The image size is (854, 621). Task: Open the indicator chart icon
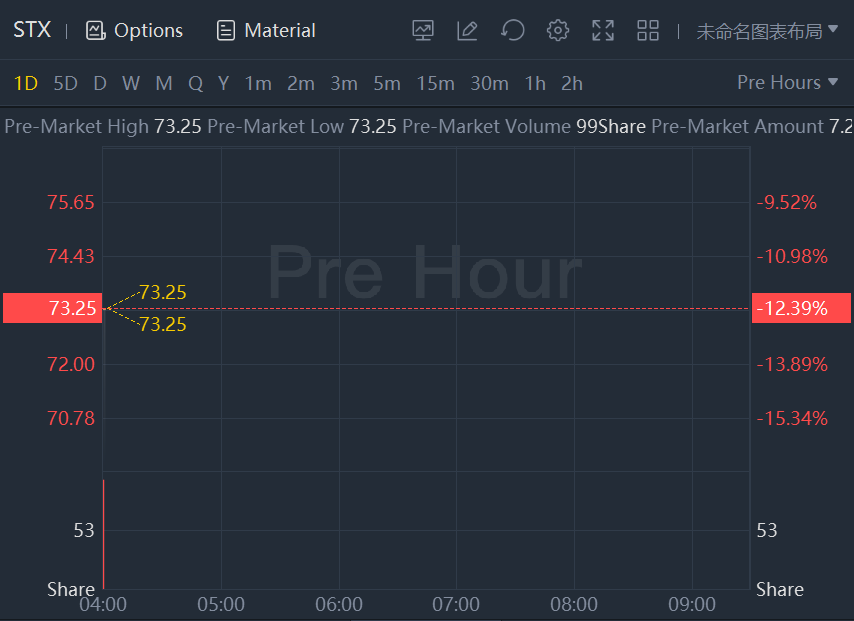pos(423,30)
